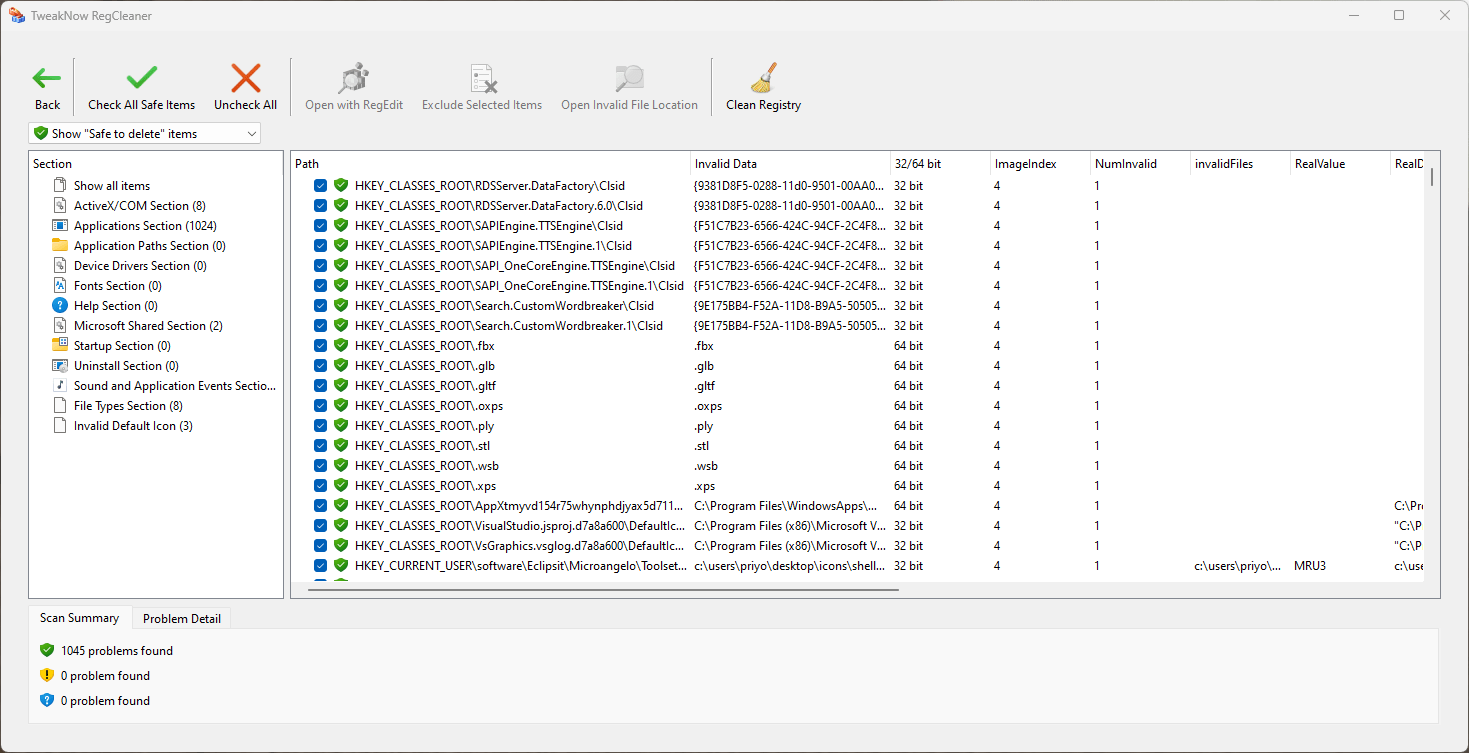
Task: Select the Scan Summary tab
Action: (79, 618)
